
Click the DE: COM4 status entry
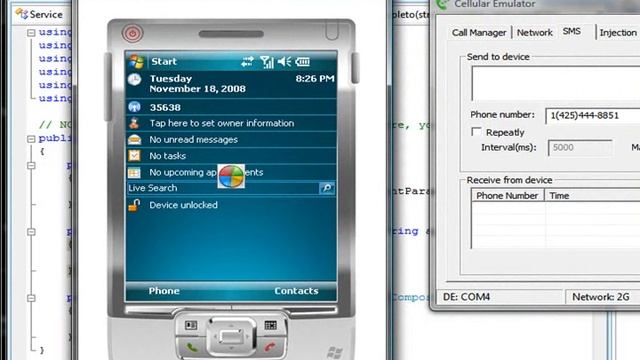[500, 297]
